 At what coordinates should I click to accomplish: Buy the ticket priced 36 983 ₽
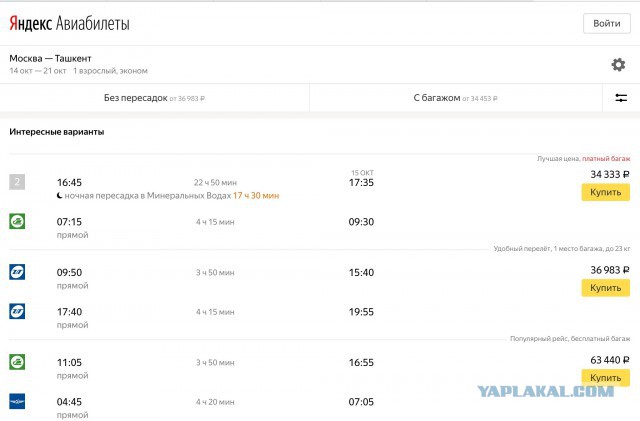605,288
